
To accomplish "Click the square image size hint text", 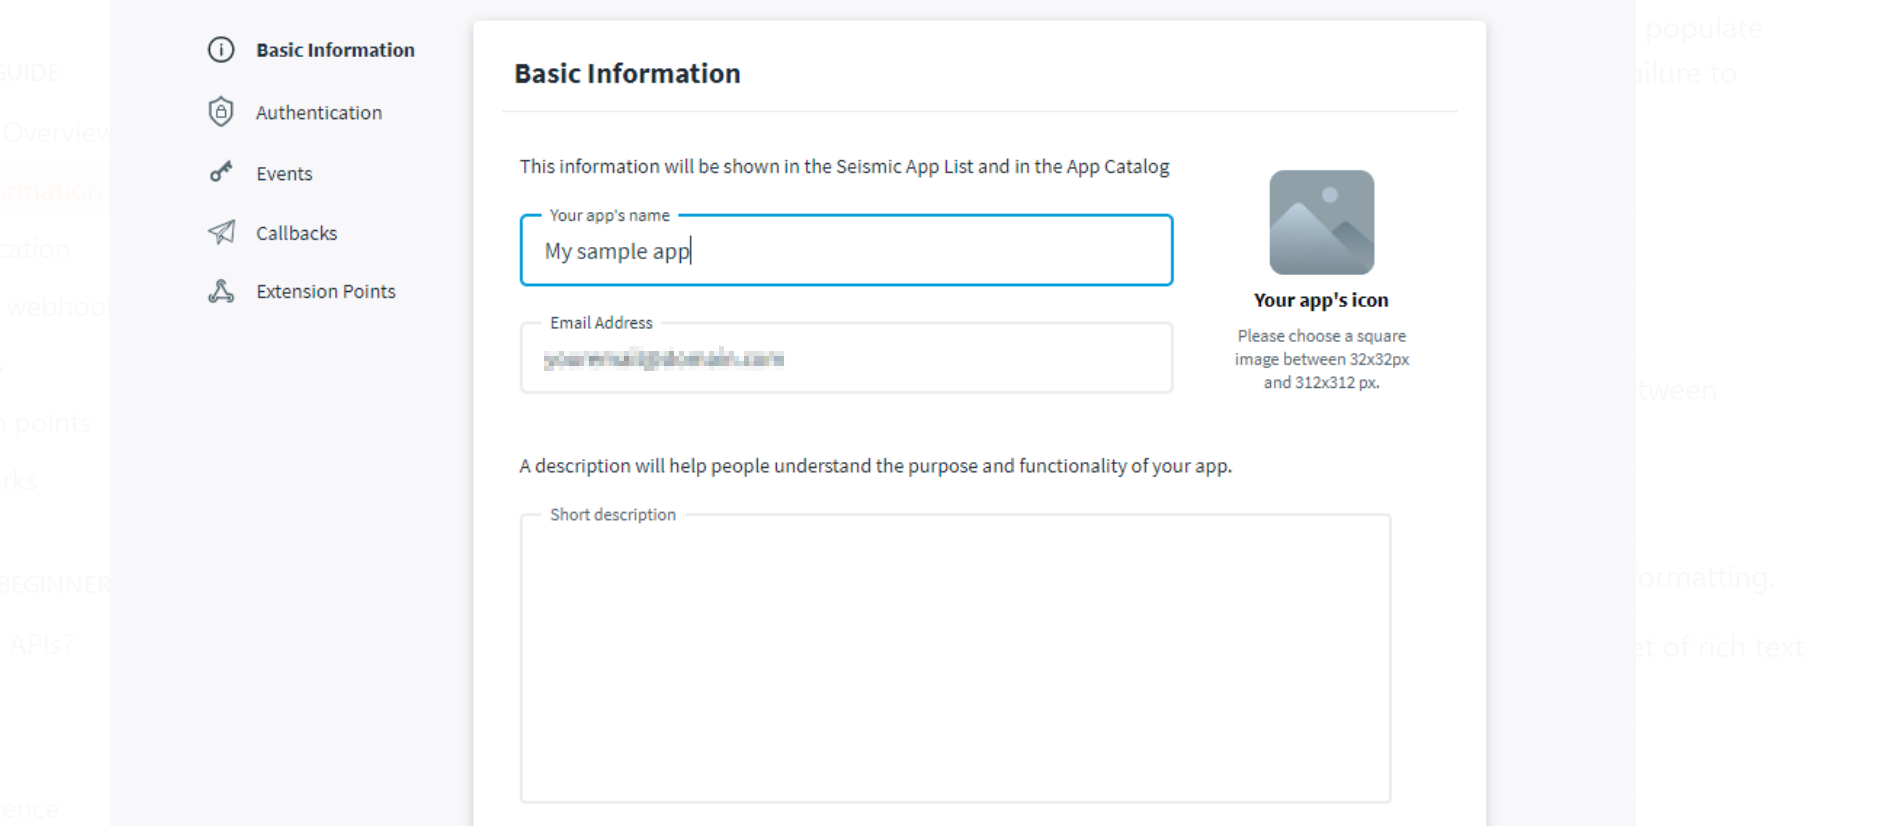I will click(x=1321, y=359).
